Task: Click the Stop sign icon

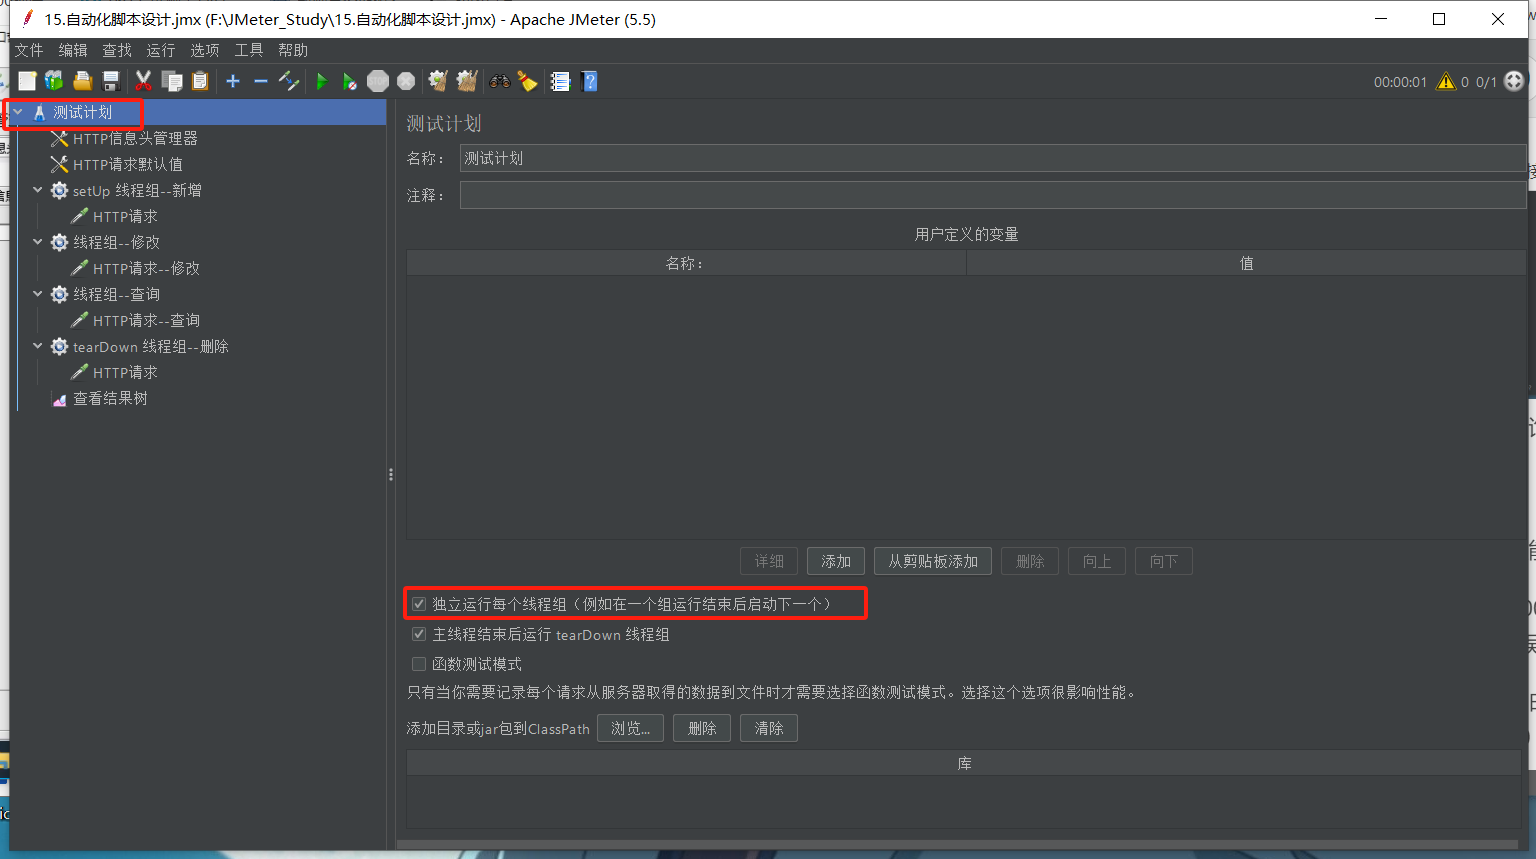Action: (x=378, y=81)
